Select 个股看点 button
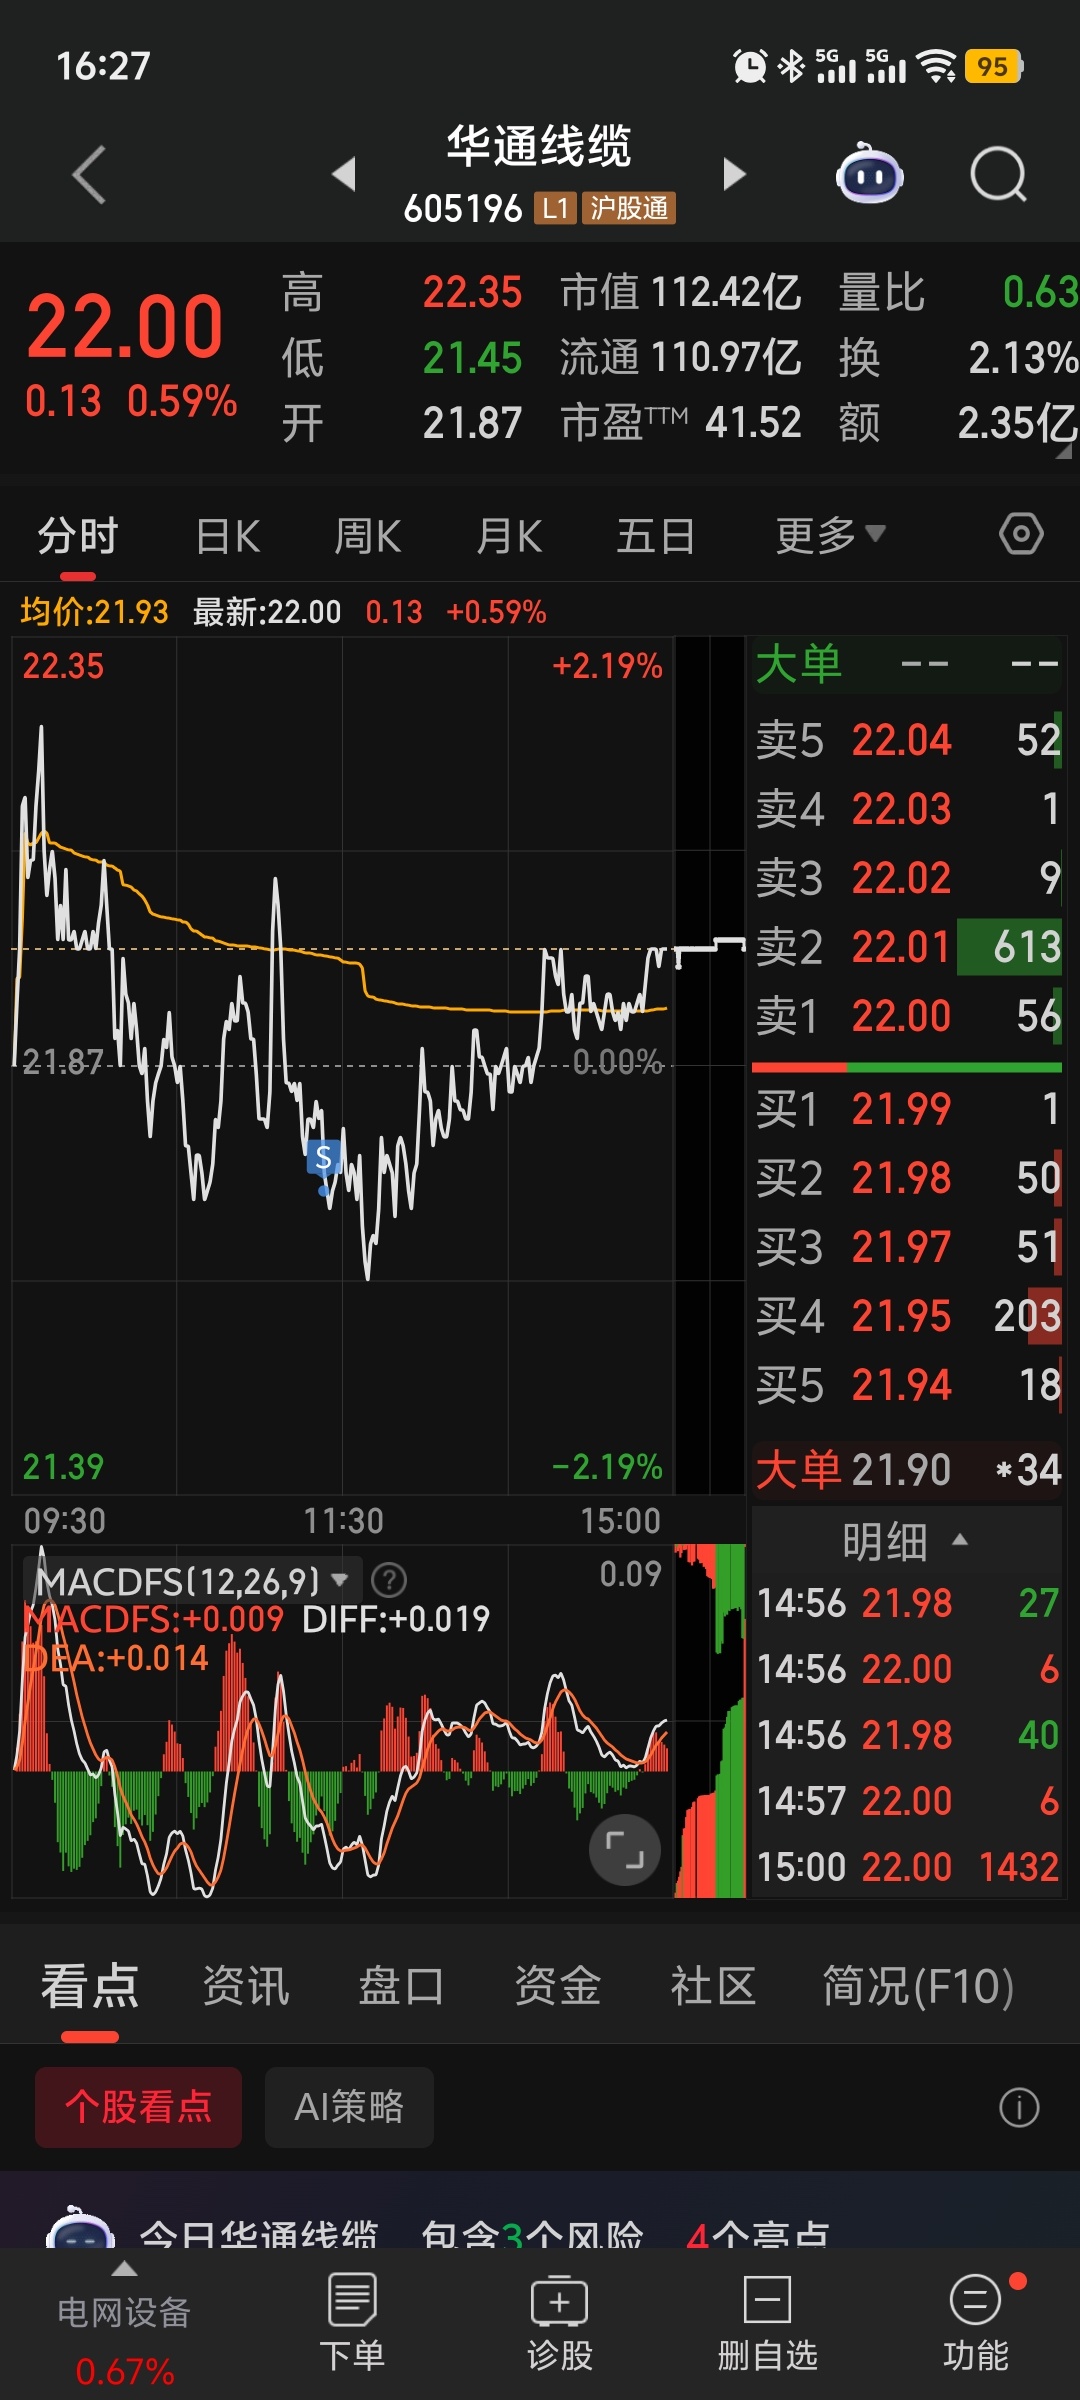The height and width of the screenshot is (2400, 1080). tap(138, 2107)
